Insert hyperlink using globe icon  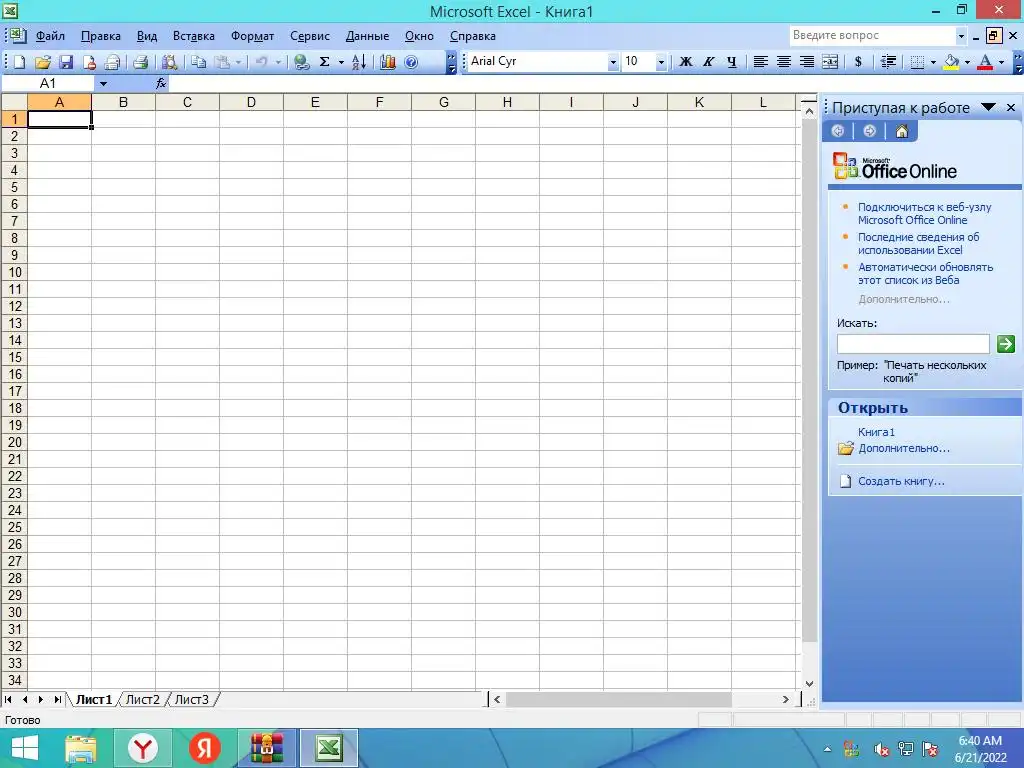click(x=301, y=62)
